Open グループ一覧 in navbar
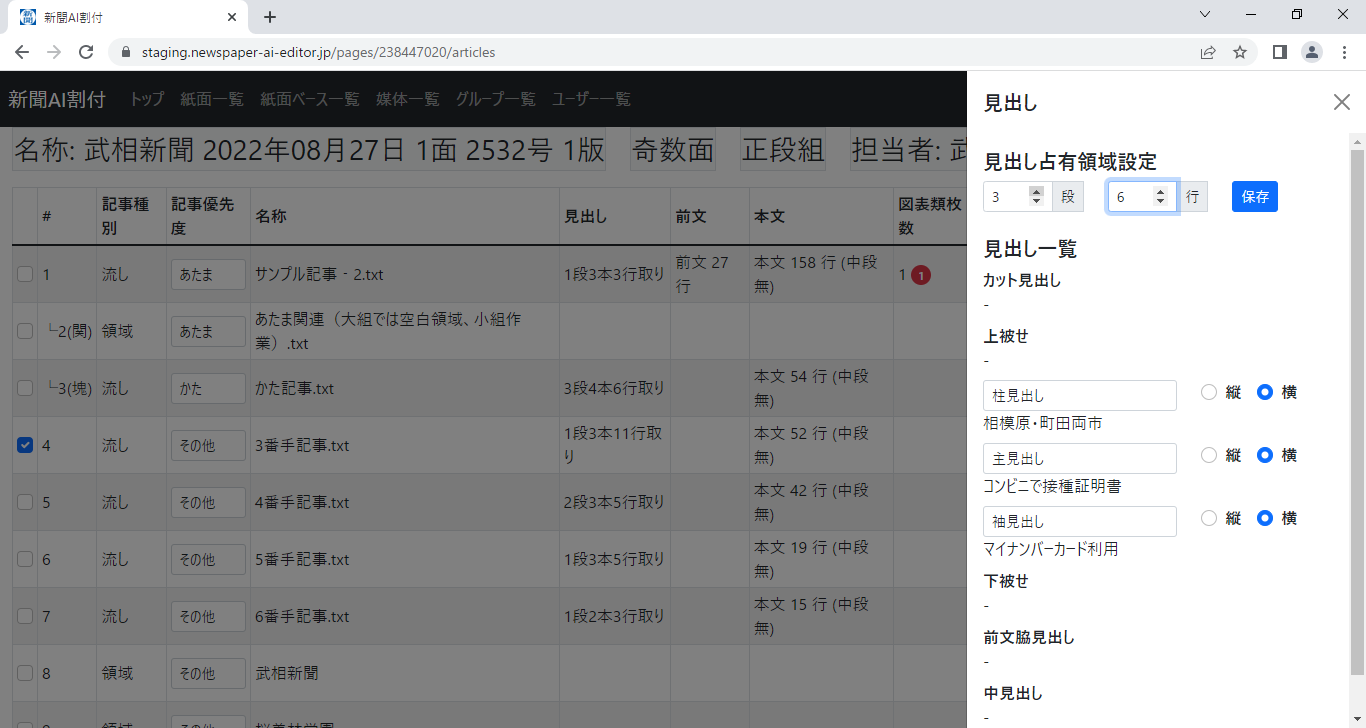The width and height of the screenshot is (1366, 728). 496,99
